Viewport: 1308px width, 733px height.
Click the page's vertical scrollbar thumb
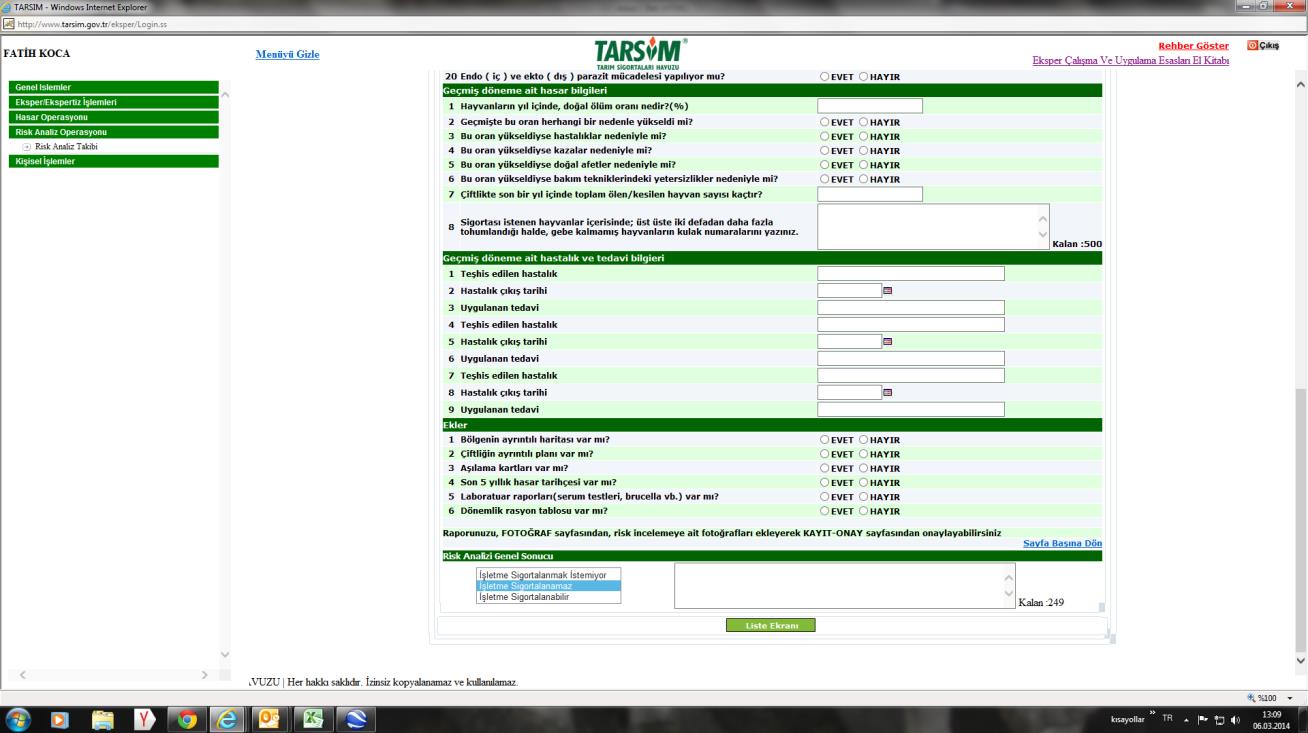point(1300,518)
